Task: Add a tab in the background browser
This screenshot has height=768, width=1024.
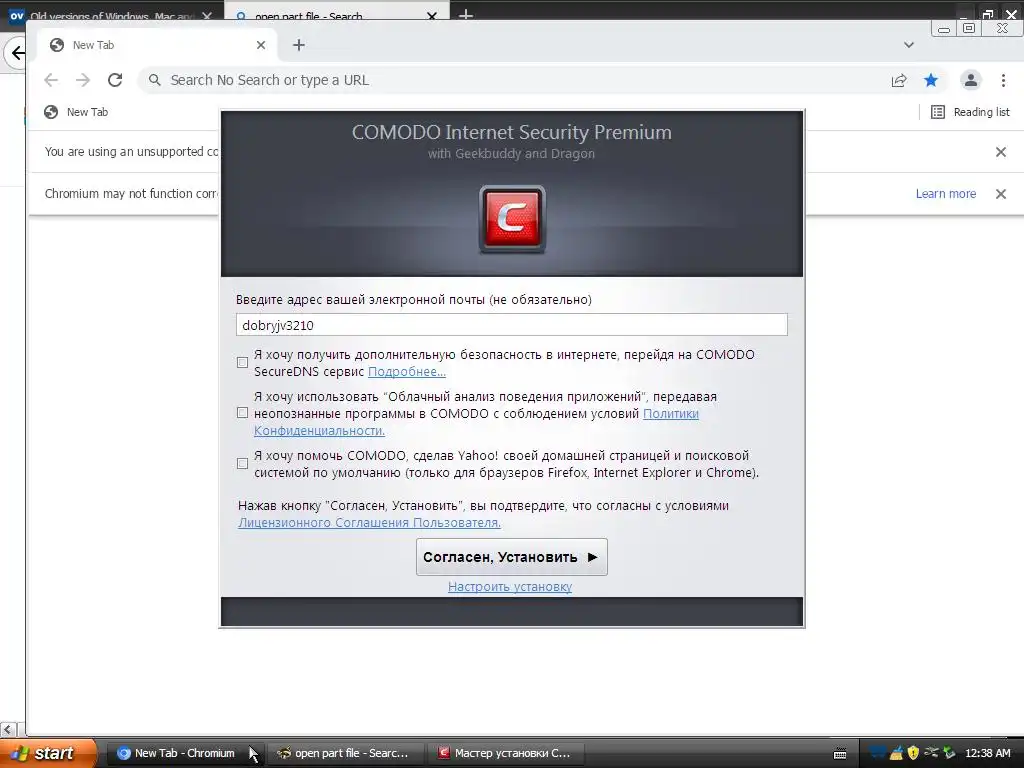Action: 466,14
